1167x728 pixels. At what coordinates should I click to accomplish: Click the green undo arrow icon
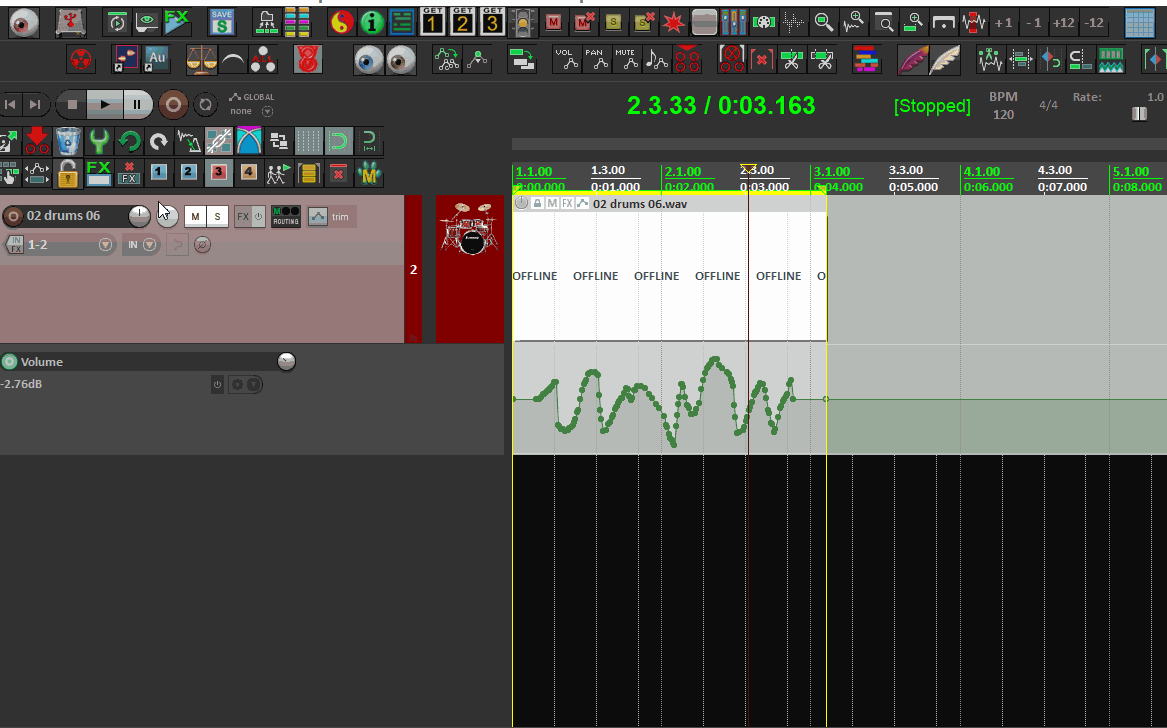[129, 141]
